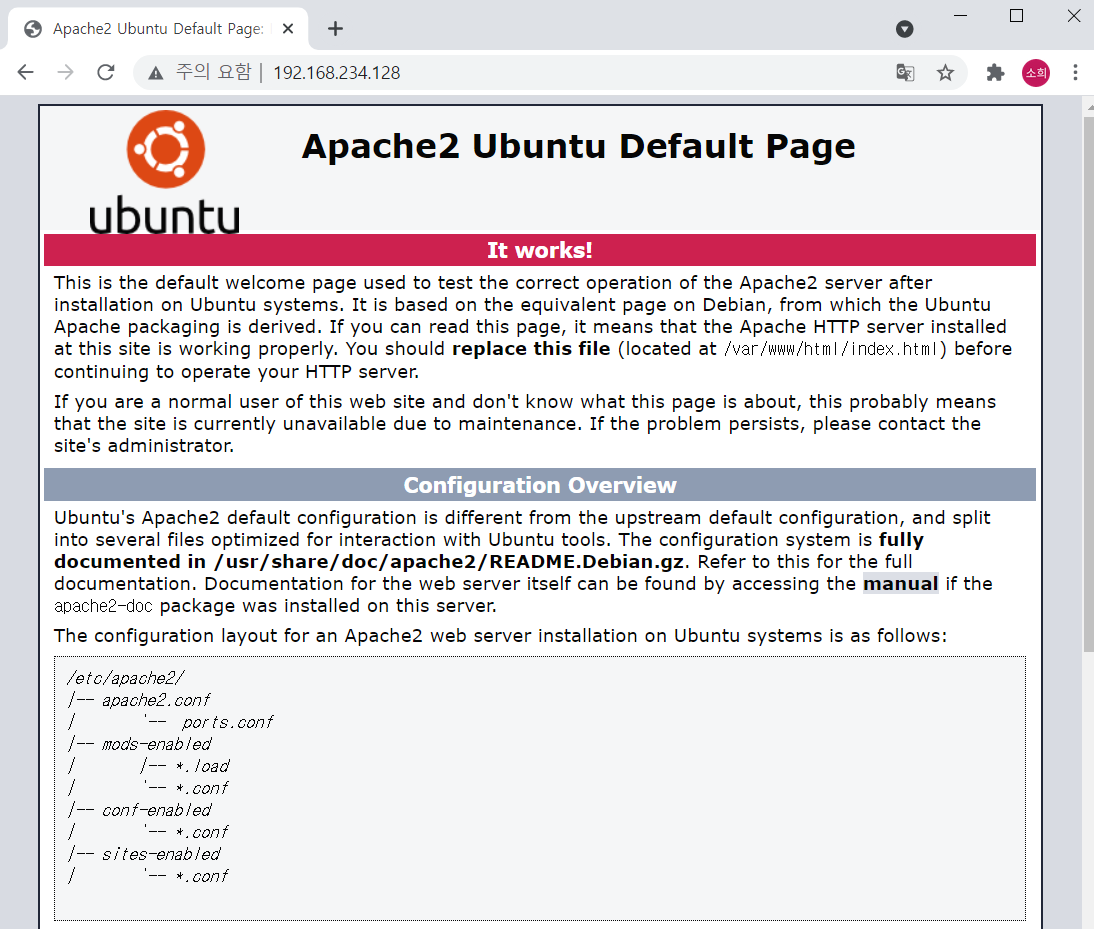Open the Chrome profile avatar
The height and width of the screenshot is (929, 1094).
[x=1035, y=73]
